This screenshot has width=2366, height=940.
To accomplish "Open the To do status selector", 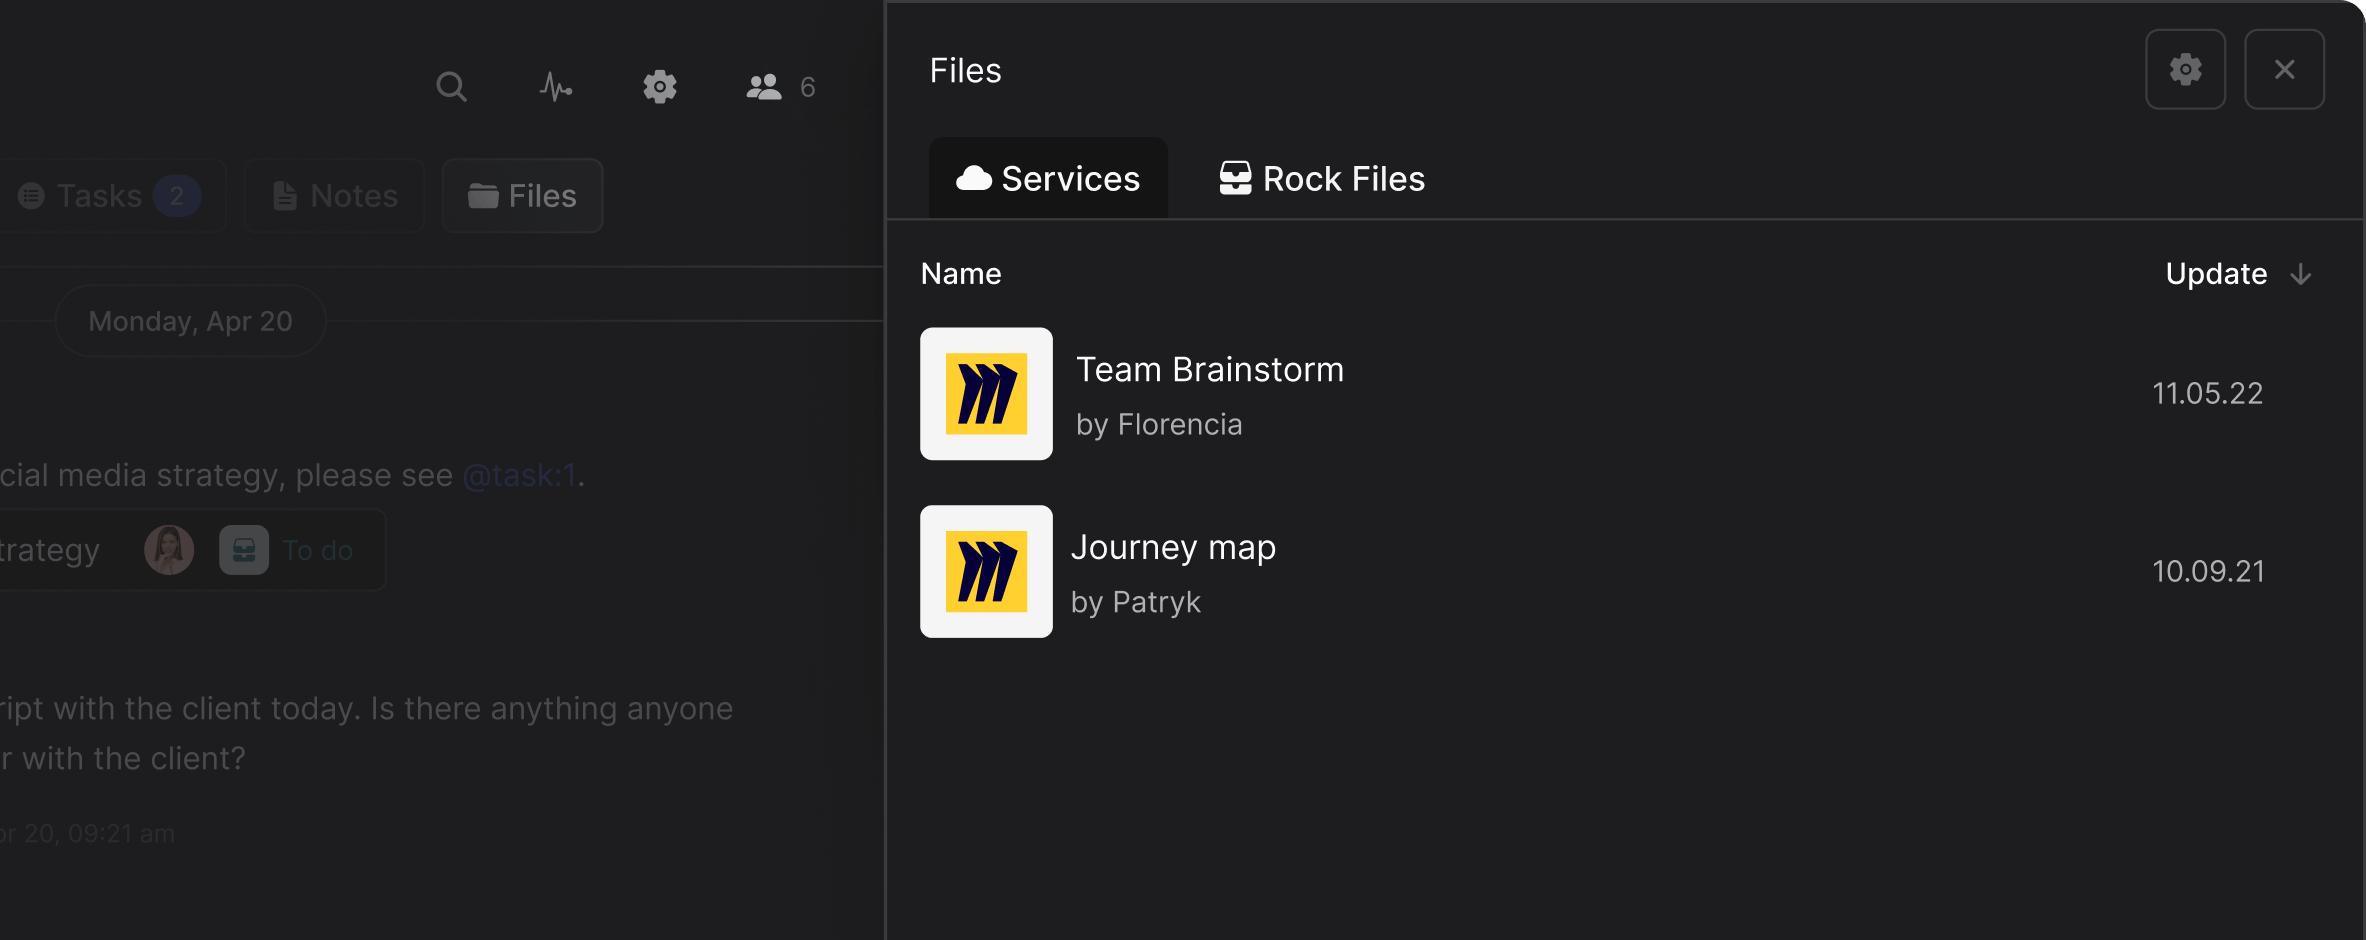I will coord(317,549).
